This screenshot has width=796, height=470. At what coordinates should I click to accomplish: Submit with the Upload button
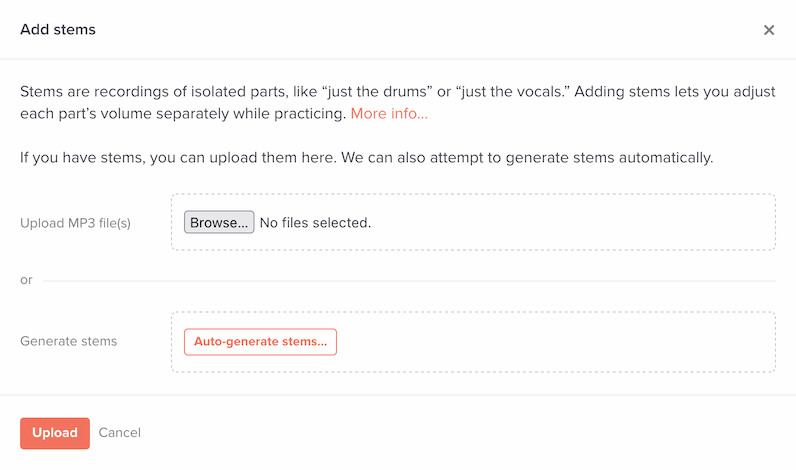55,433
